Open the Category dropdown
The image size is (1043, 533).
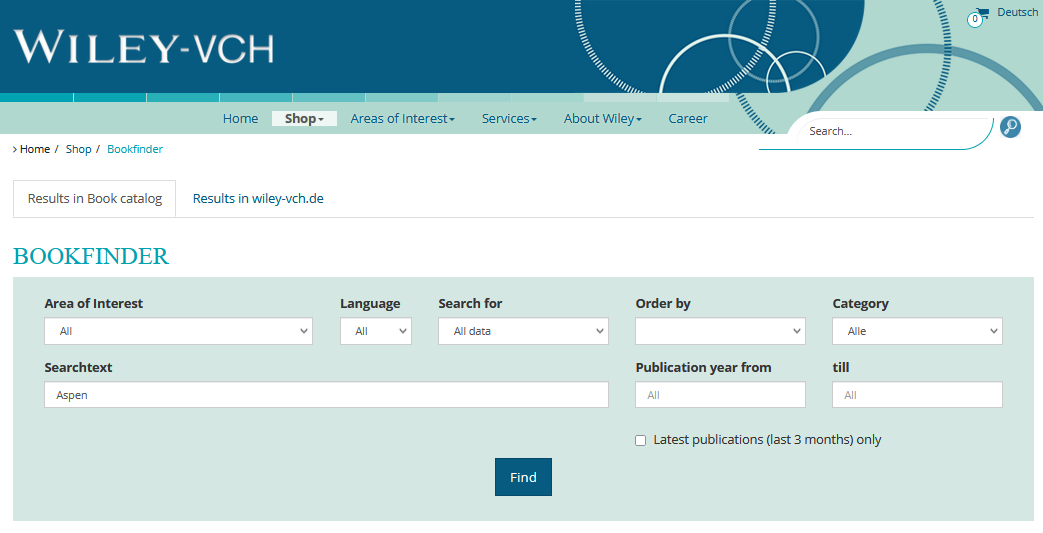point(917,331)
